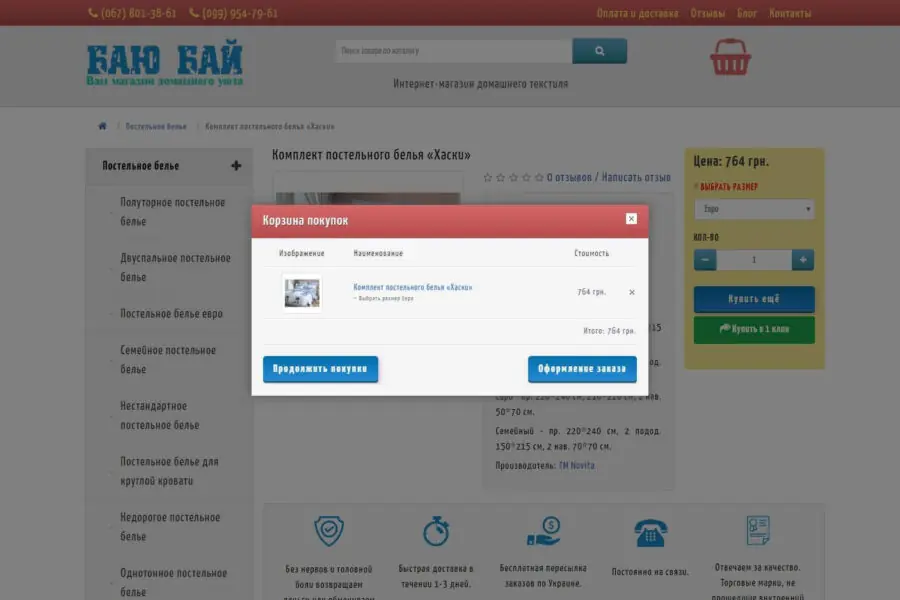The image size is (900, 600).
Task: Click Оформление заказа button
Action: (582, 369)
